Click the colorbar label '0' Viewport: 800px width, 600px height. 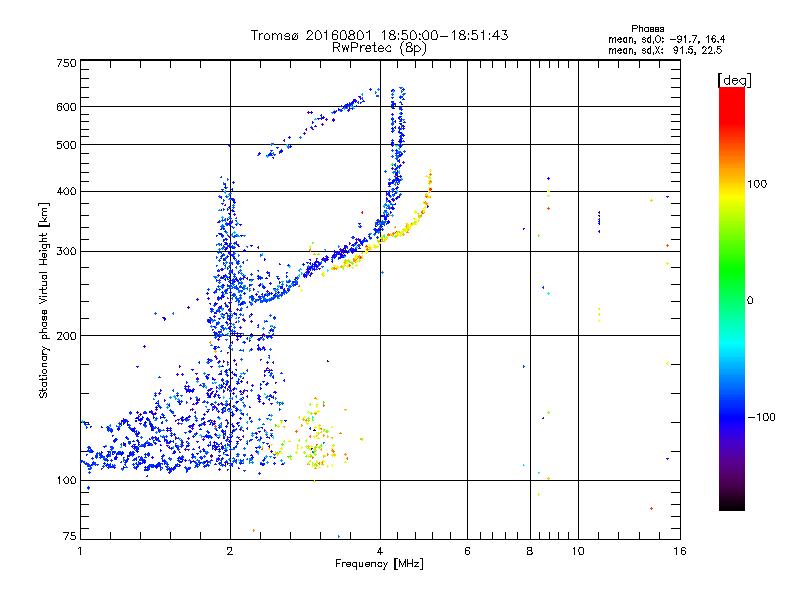750,301
